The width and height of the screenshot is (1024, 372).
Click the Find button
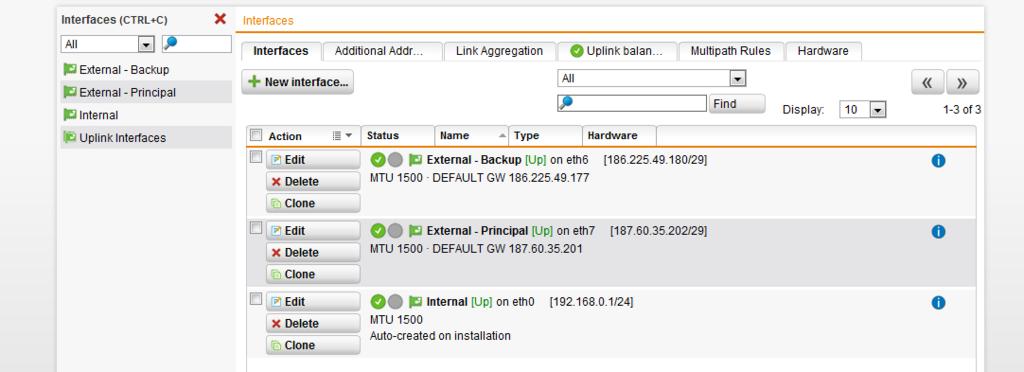(x=737, y=104)
